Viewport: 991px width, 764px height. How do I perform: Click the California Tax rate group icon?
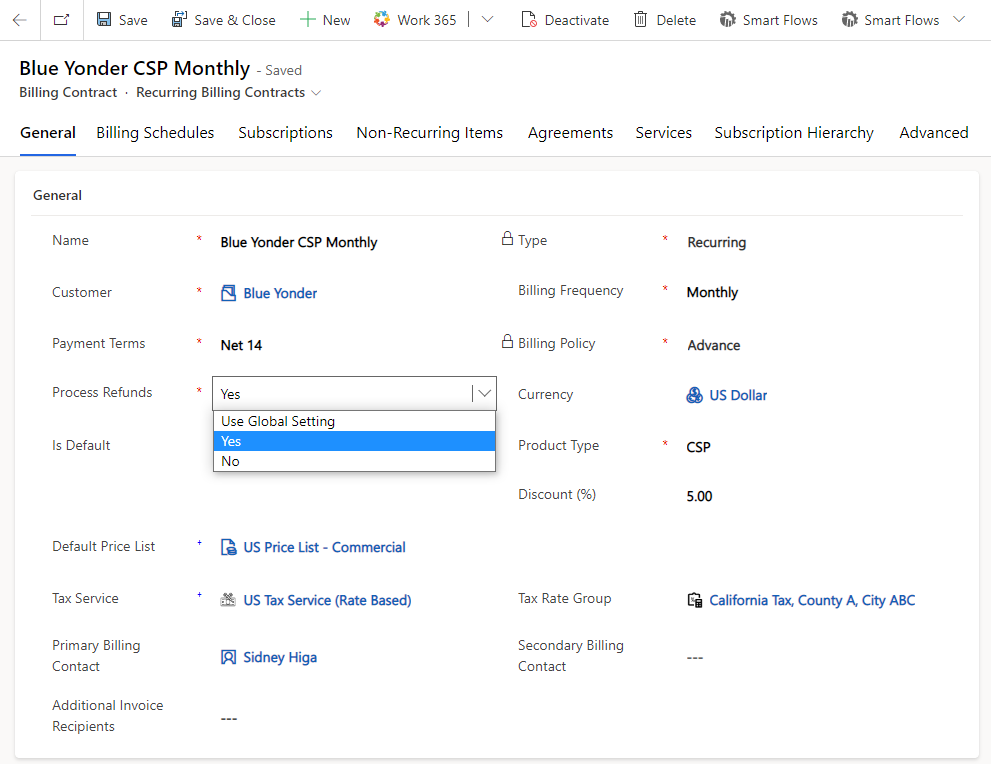point(695,600)
